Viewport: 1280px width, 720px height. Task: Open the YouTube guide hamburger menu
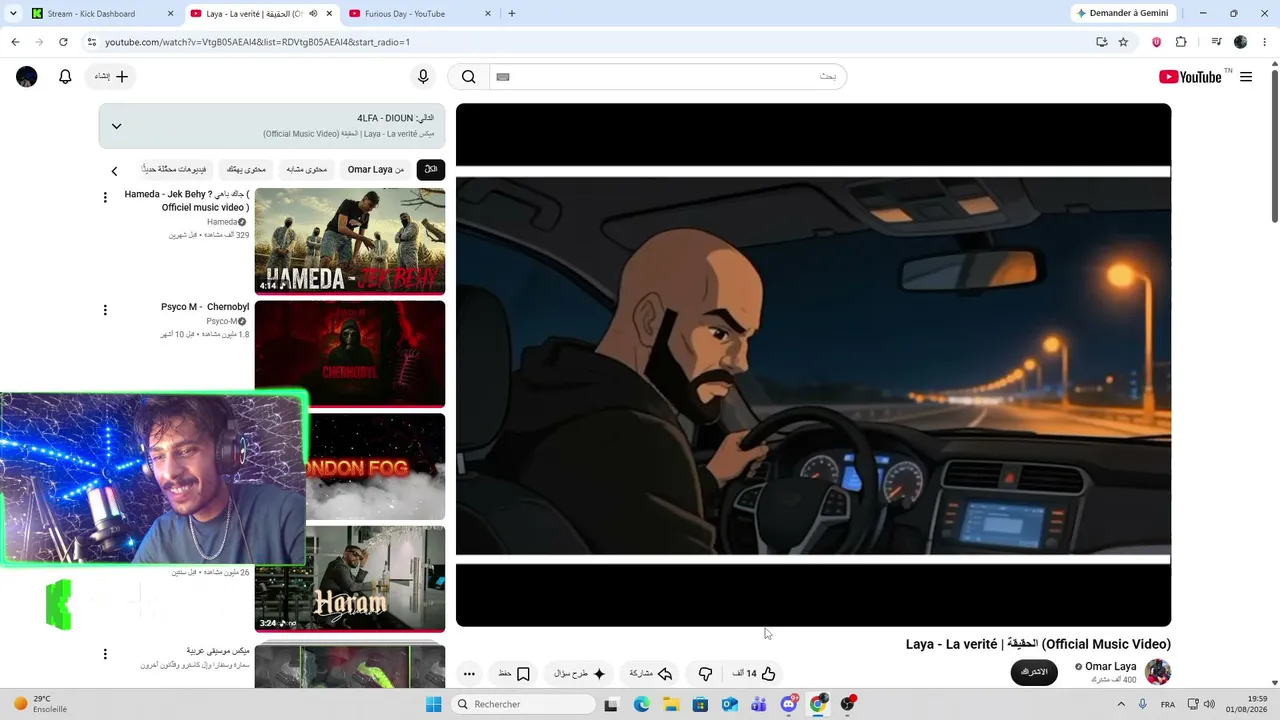click(x=1246, y=77)
